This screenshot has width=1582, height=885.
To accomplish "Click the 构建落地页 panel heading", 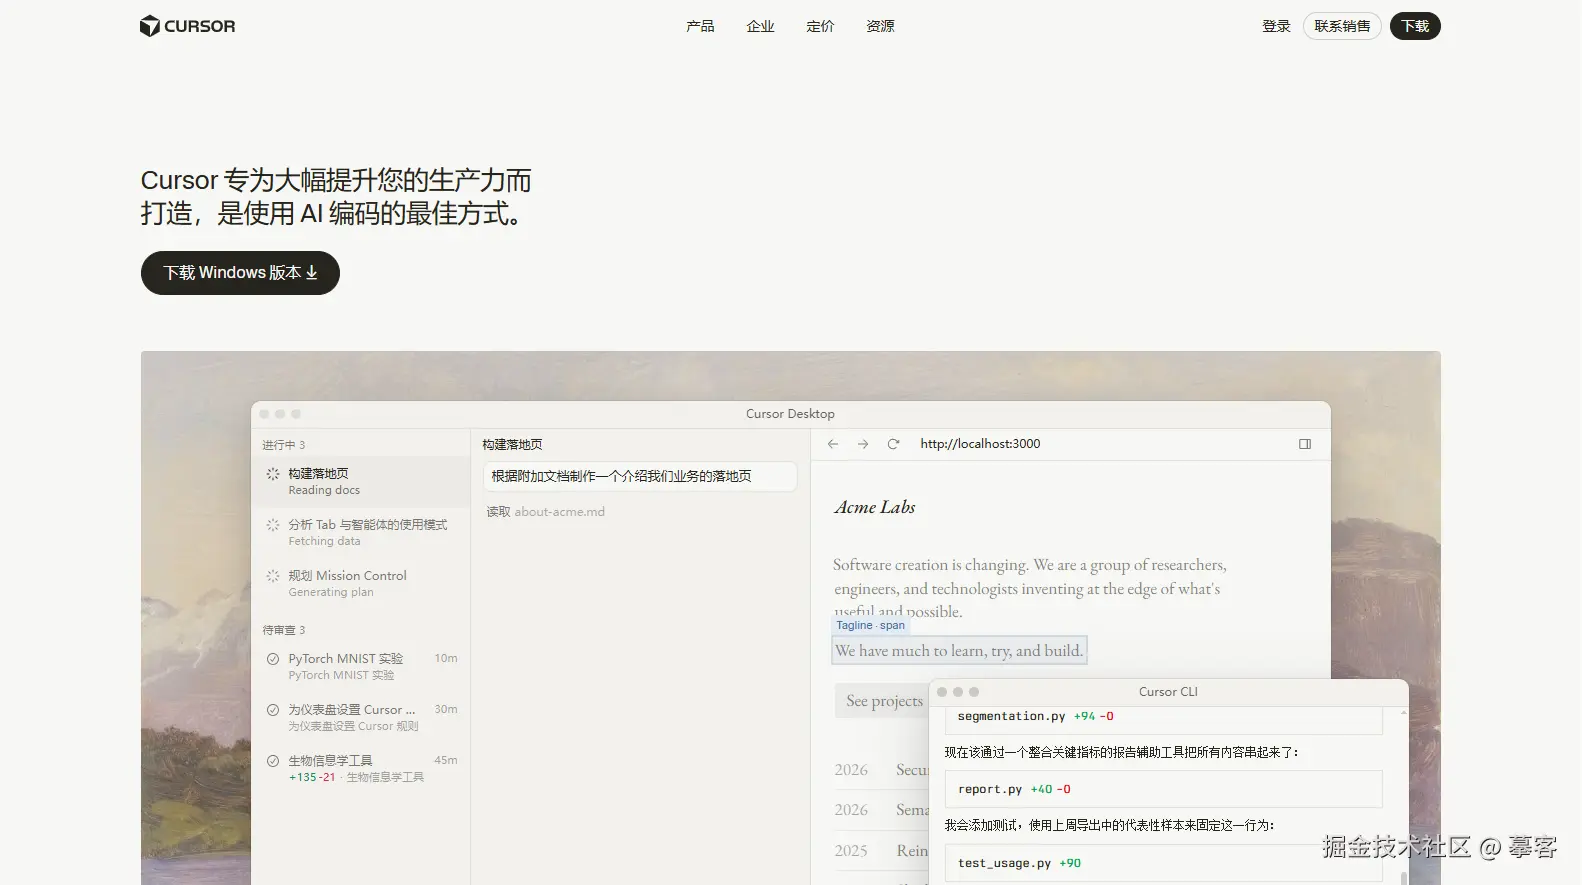I will [512, 445].
